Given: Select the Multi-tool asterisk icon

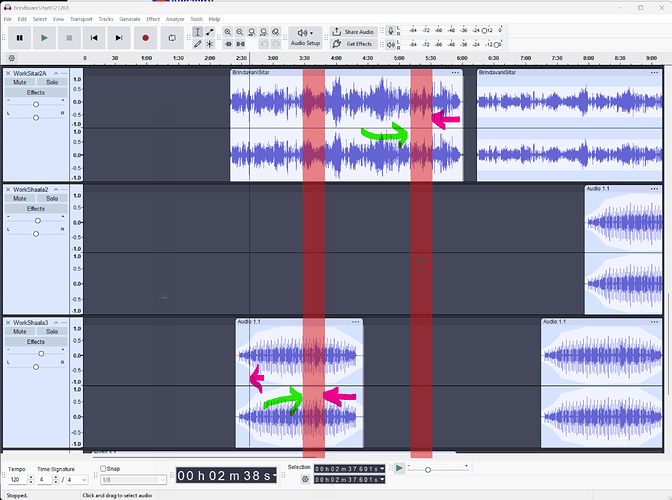Looking at the screenshot, I should tap(210, 44).
